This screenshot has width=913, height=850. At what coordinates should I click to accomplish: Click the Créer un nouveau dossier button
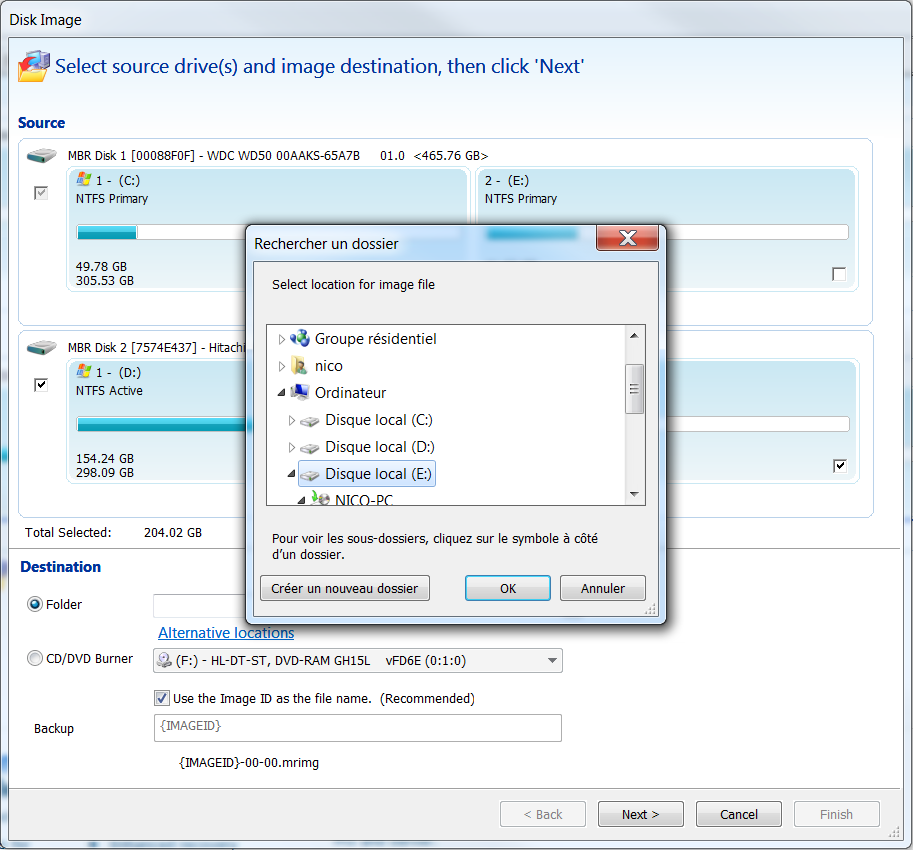[x=345, y=589]
